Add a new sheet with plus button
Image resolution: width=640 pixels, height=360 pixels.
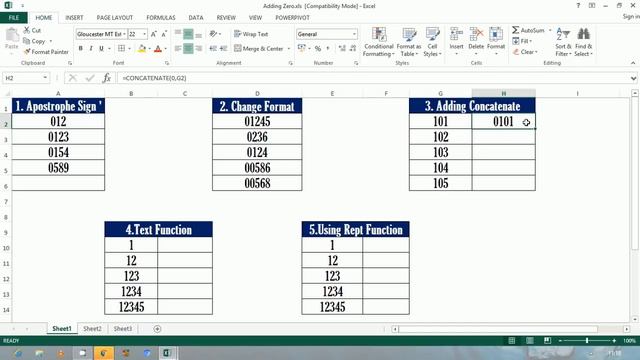pos(157,329)
